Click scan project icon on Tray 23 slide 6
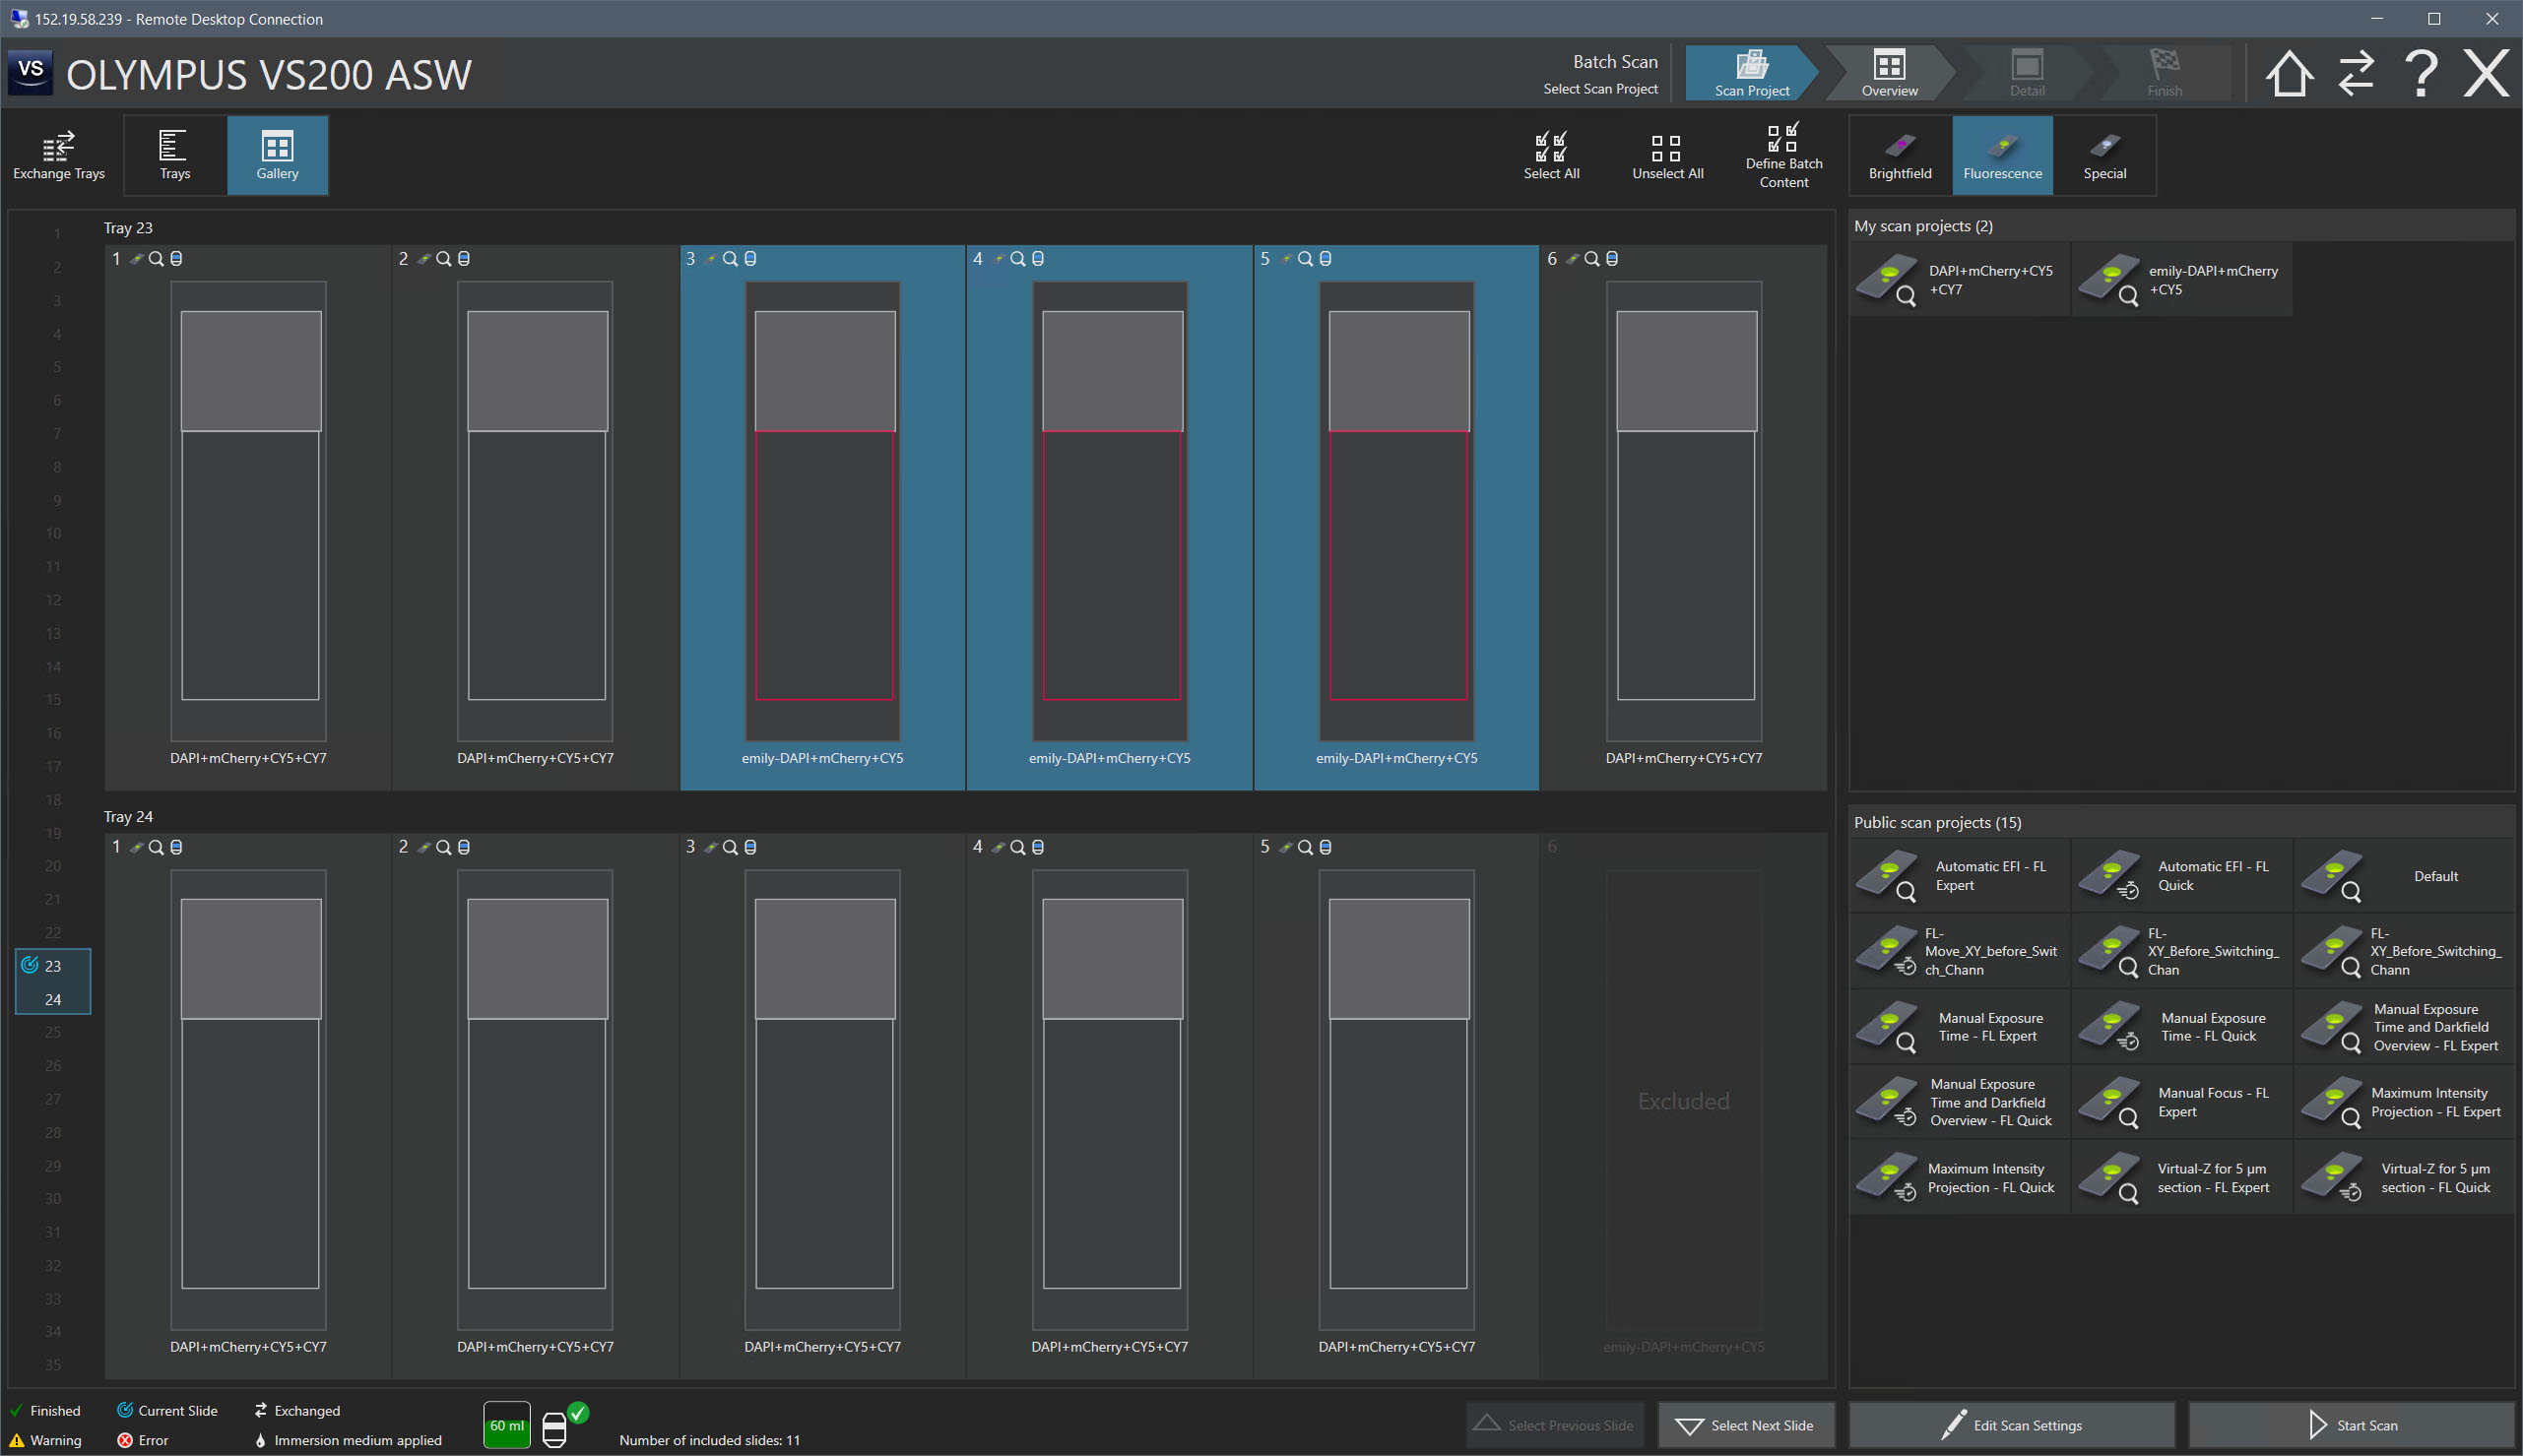The image size is (2523, 1456). pyautogui.click(x=1572, y=259)
